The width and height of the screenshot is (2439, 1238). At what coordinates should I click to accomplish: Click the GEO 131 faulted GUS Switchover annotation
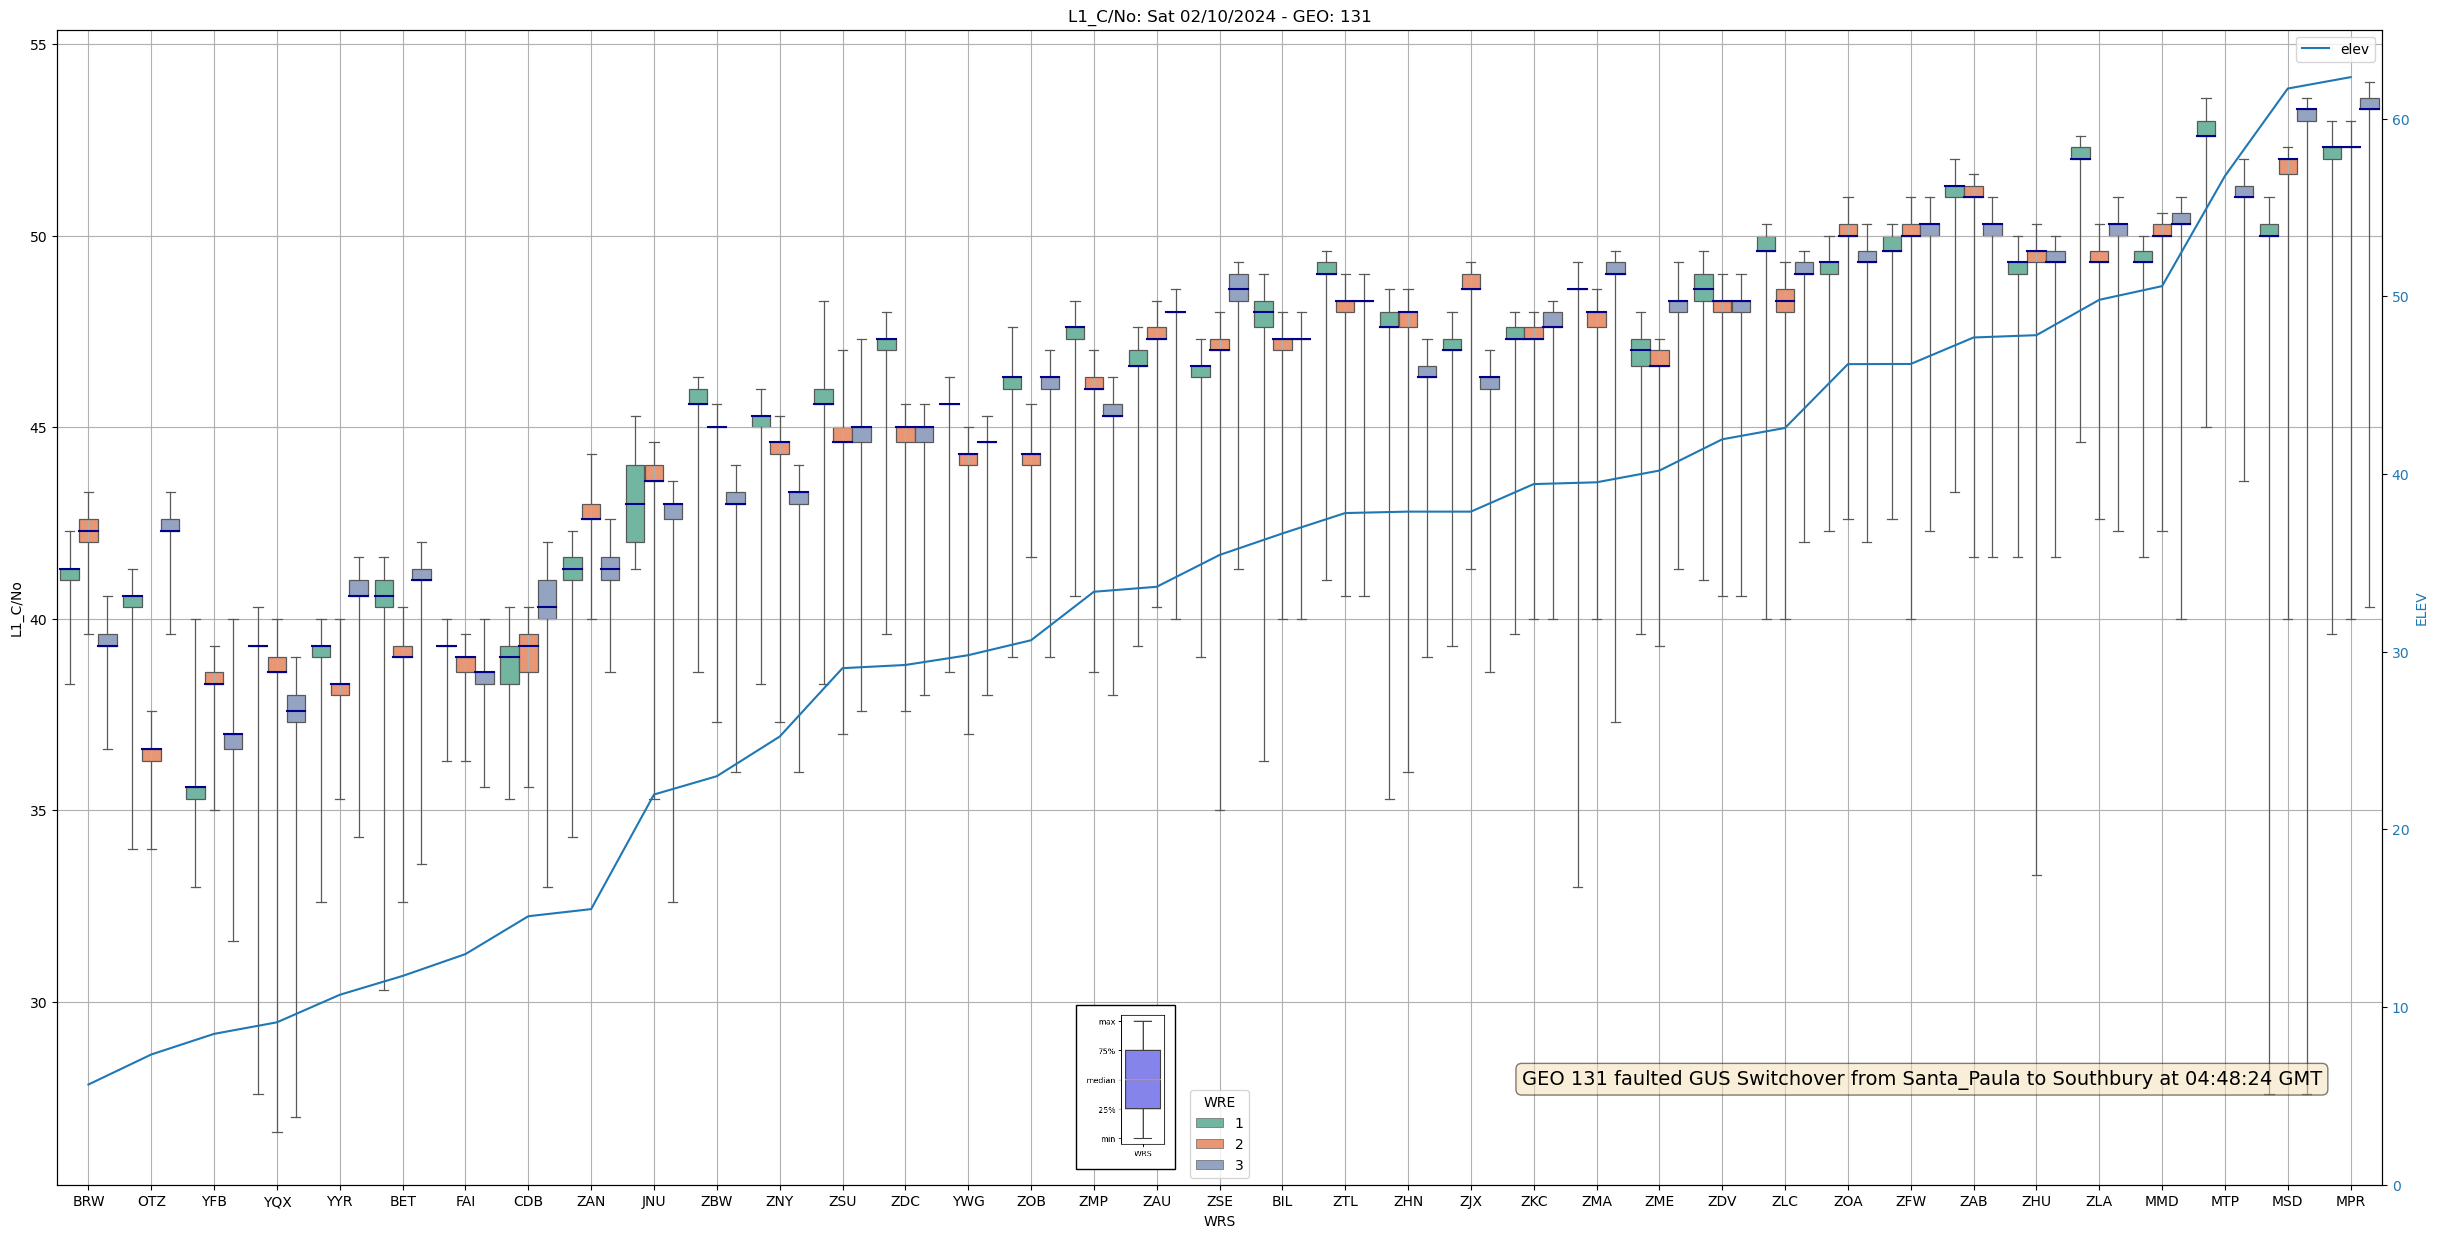(x=1921, y=1079)
